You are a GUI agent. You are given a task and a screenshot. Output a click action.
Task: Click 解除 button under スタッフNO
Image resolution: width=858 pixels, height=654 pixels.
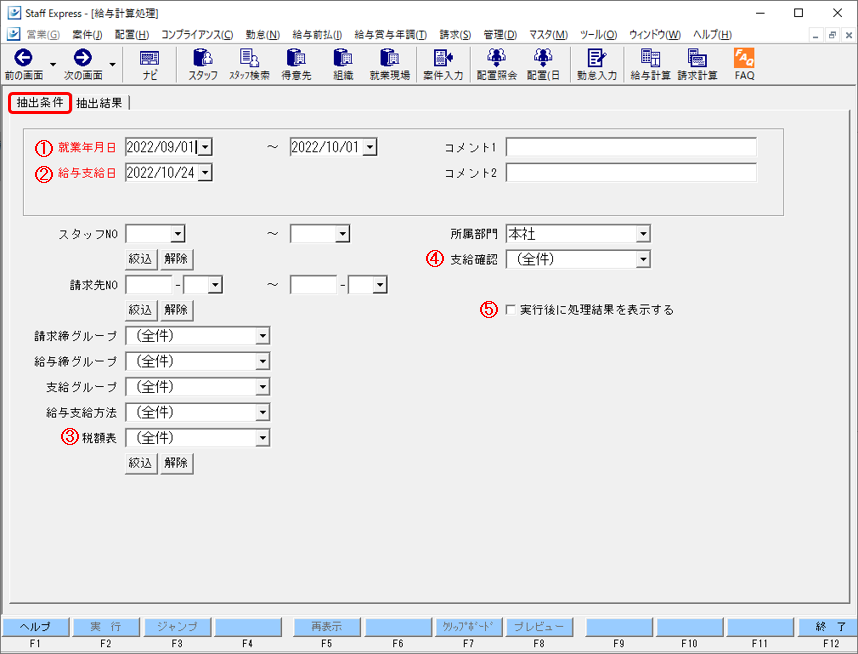pyautogui.click(x=176, y=259)
